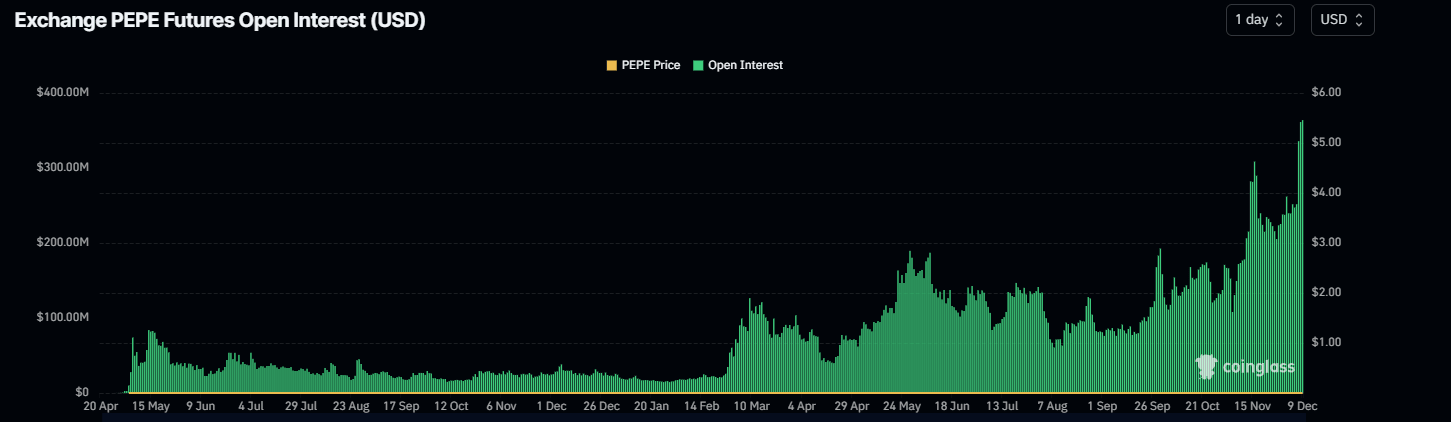This screenshot has width=1451, height=422.
Task: Click the up-down chevron beside USD
Action: 1360,20
